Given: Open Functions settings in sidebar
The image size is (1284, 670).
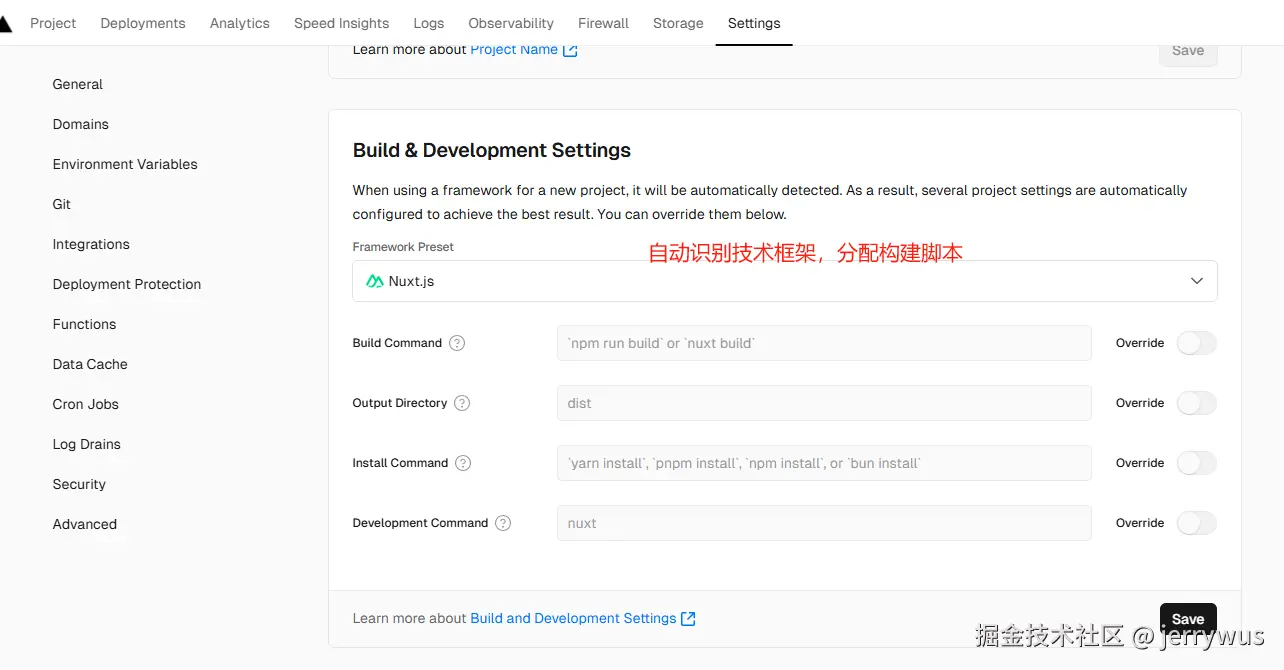Looking at the screenshot, I should (84, 324).
